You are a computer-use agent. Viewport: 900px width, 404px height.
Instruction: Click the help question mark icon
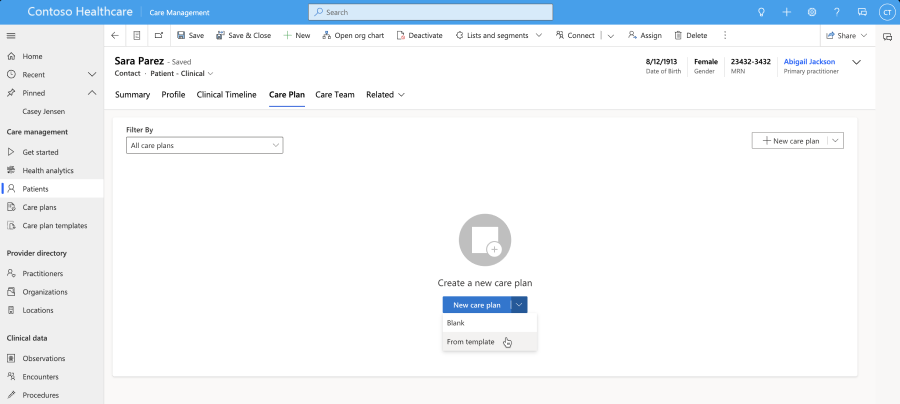[x=837, y=12]
